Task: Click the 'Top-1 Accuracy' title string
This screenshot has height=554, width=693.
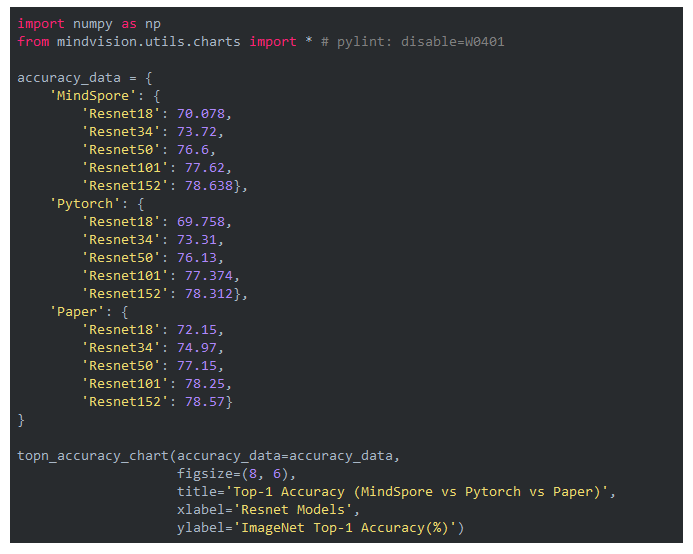Action: point(419,491)
